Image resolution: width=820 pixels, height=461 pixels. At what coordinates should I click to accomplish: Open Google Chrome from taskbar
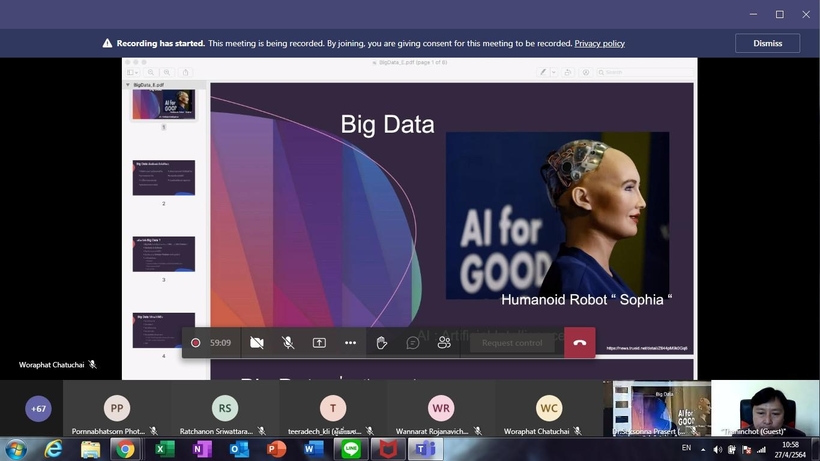125,450
